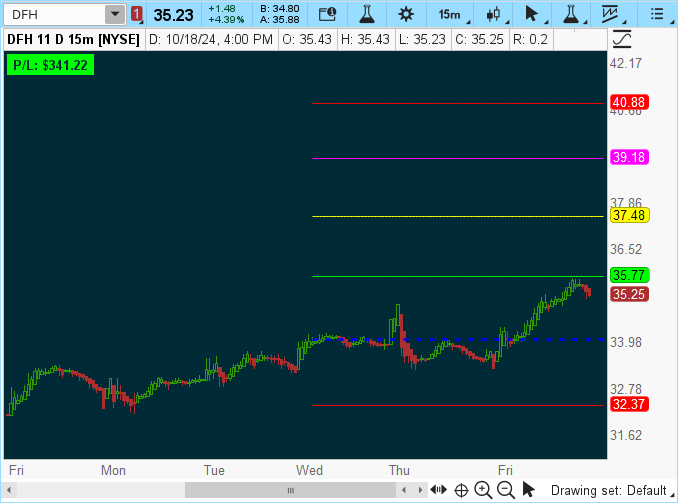
Task: Open the Drawing set: Default dropdown
Action: (612, 490)
